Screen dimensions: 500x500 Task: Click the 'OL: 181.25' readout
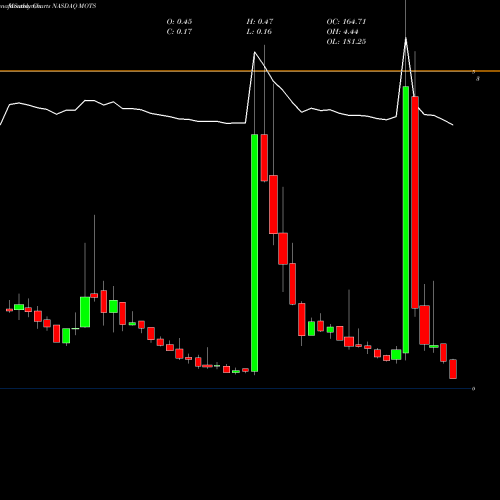tap(346, 42)
